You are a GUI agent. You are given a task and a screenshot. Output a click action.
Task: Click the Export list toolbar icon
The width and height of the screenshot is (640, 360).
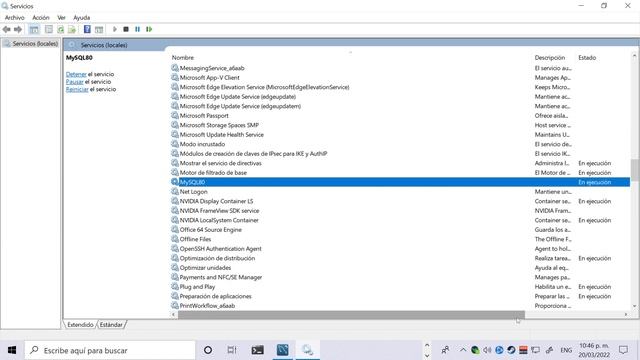pos(72,29)
